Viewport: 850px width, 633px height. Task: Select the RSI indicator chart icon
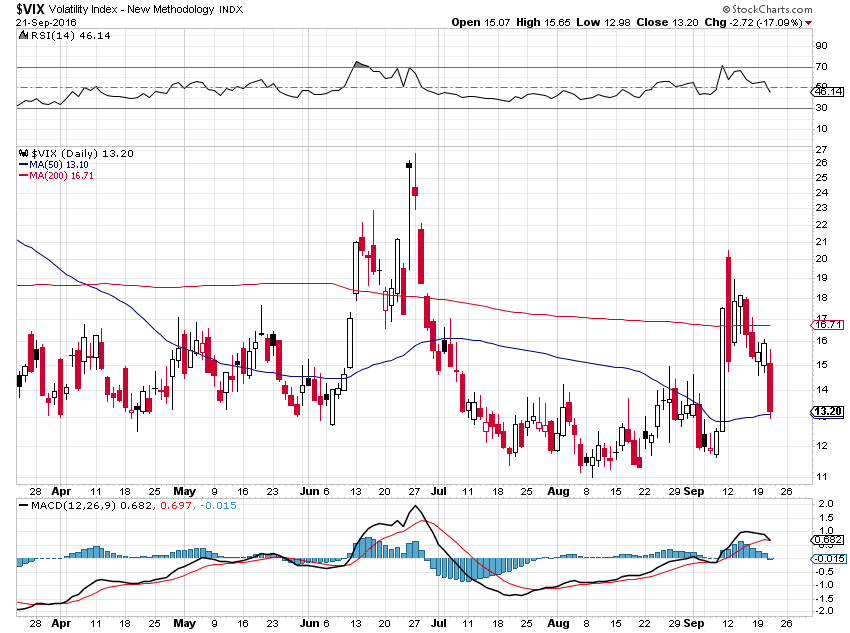[x=24, y=34]
